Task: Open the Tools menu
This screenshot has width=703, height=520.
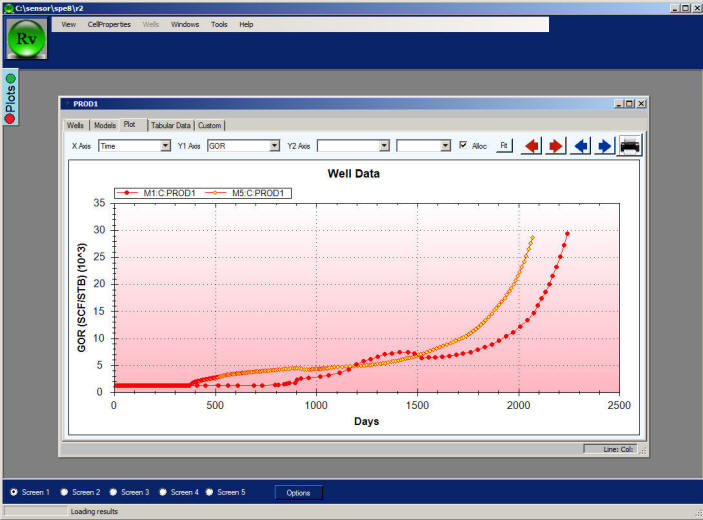Action: coord(219,24)
